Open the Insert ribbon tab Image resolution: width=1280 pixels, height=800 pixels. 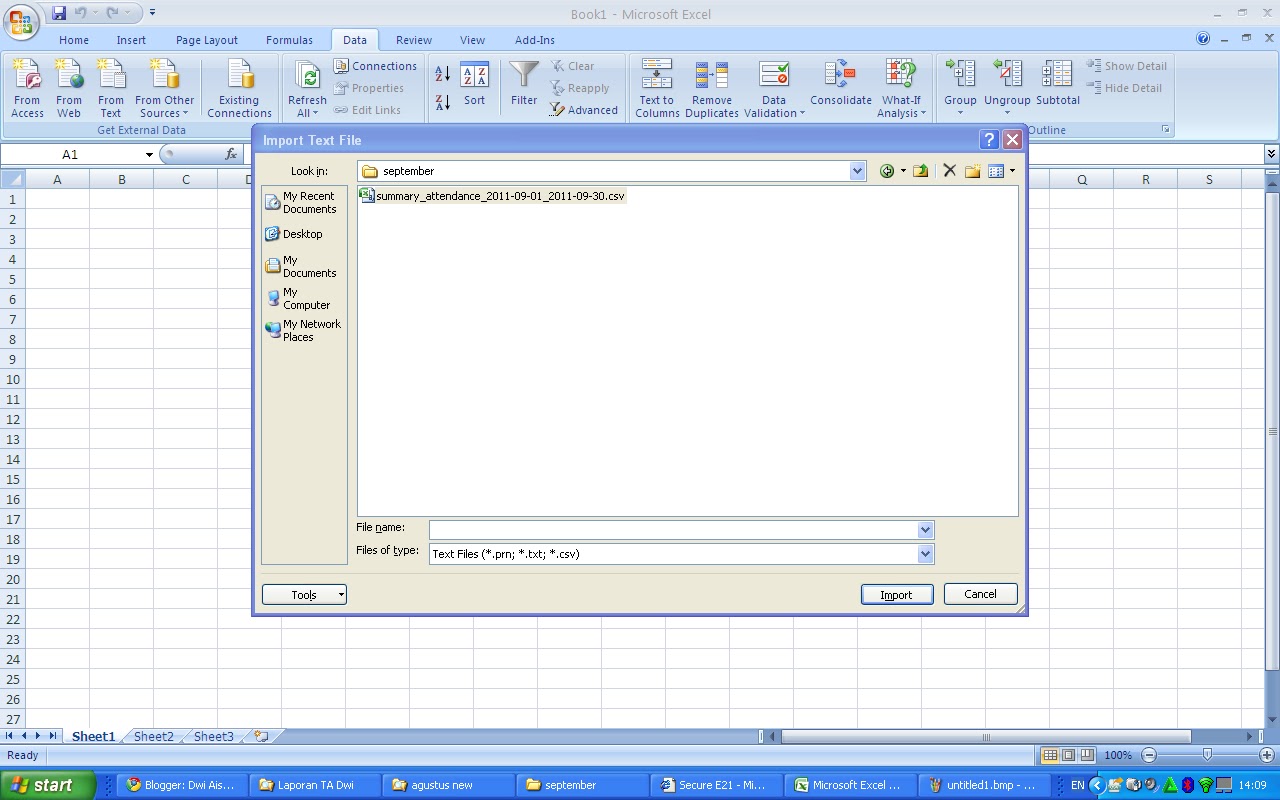[x=131, y=40]
